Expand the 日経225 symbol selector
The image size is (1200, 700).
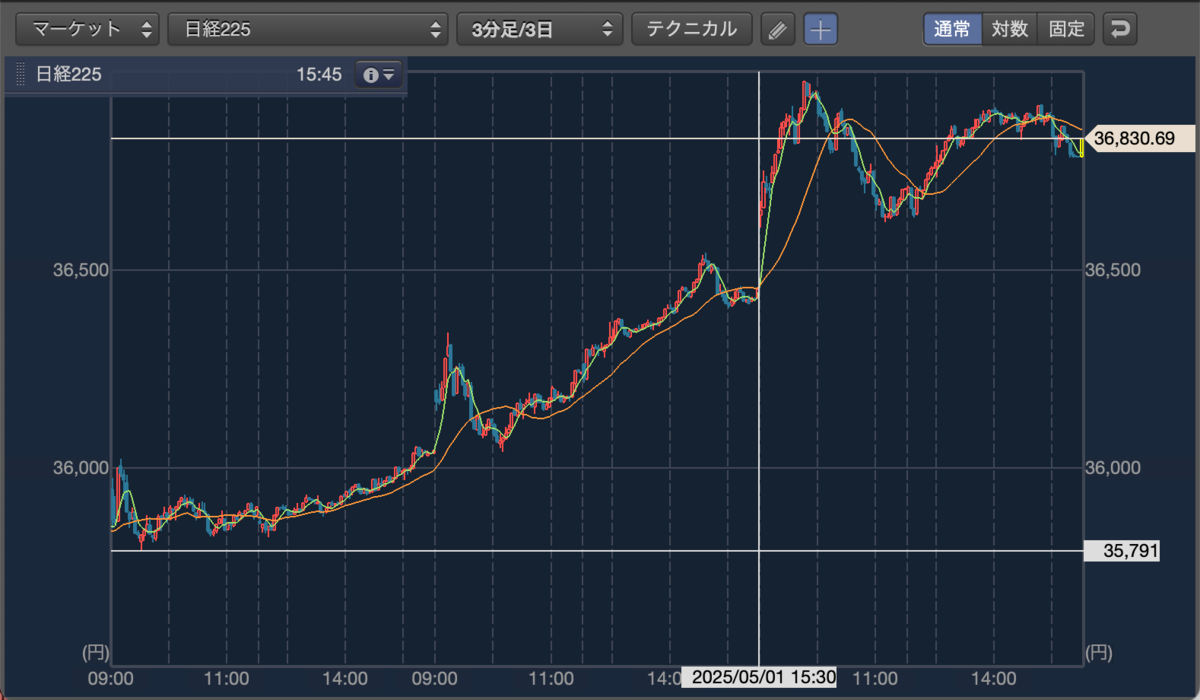pyautogui.click(x=307, y=29)
